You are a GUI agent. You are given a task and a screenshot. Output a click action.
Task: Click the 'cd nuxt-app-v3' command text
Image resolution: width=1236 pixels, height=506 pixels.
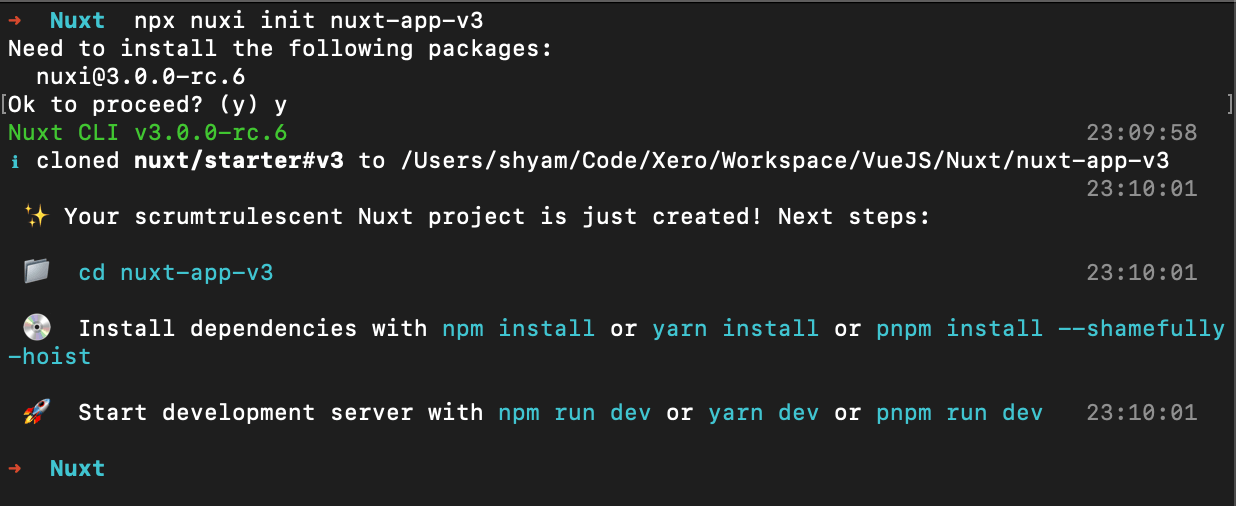pyautogui.click(x=176, y=272)
